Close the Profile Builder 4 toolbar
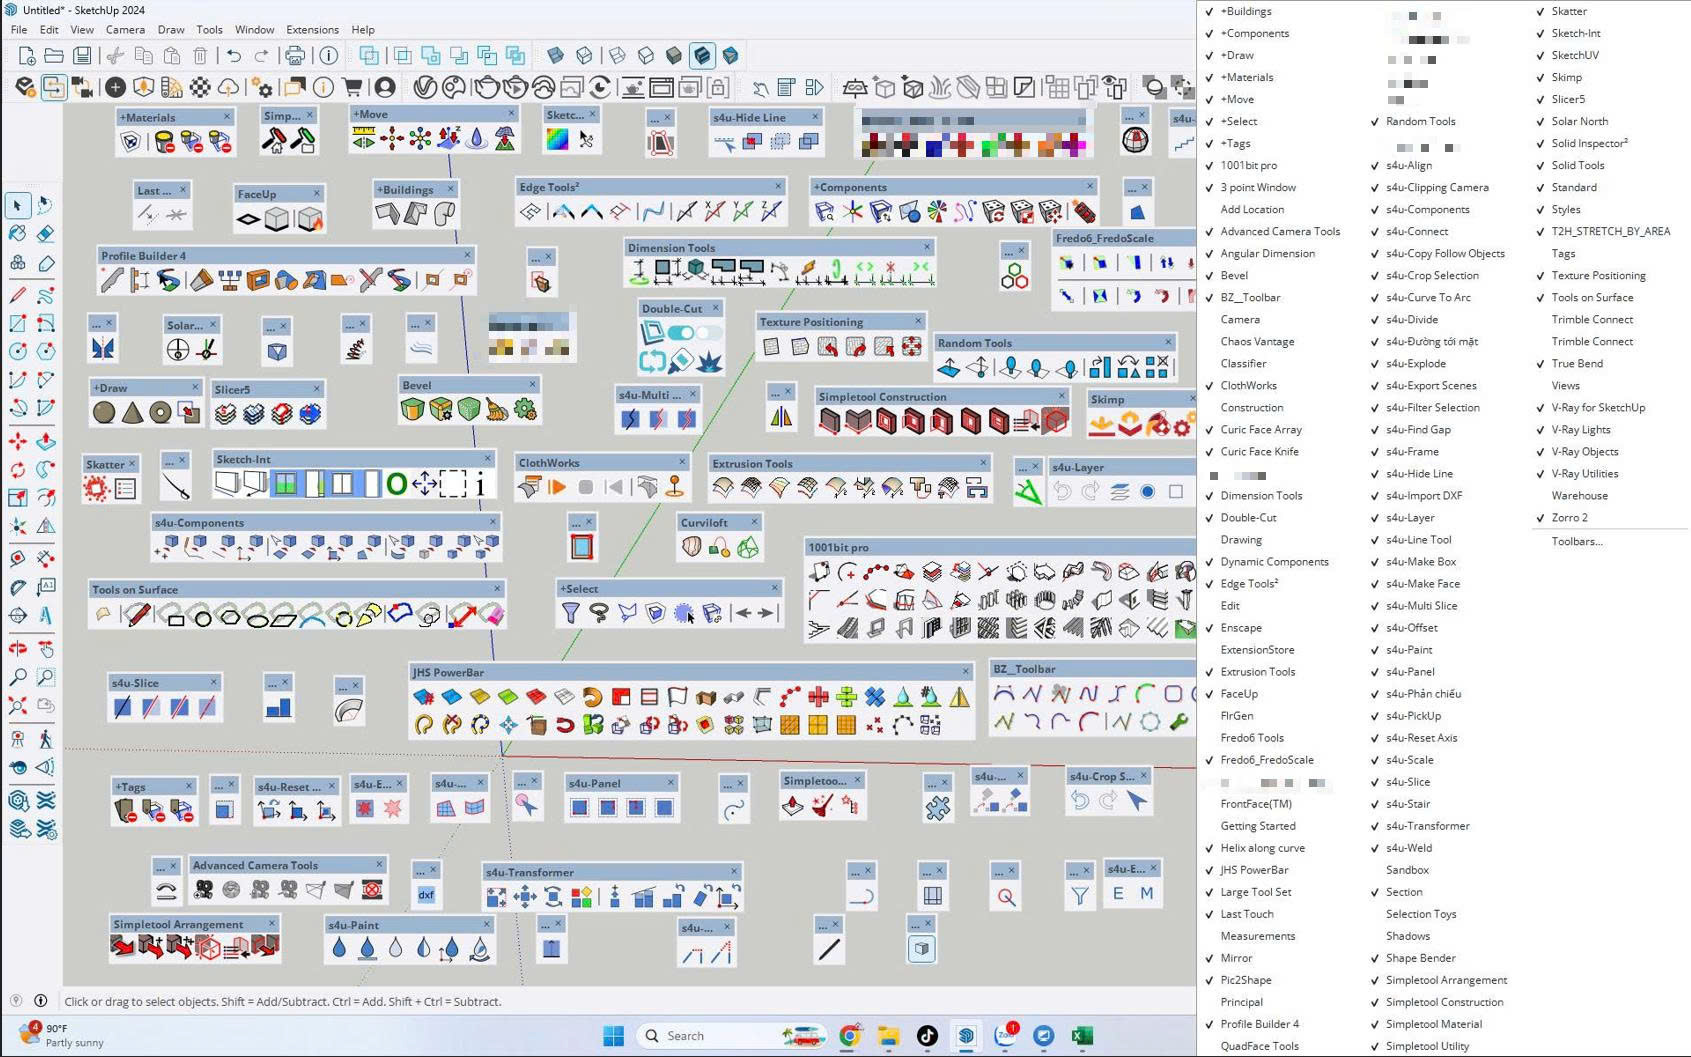 click(x=467, y=255)
